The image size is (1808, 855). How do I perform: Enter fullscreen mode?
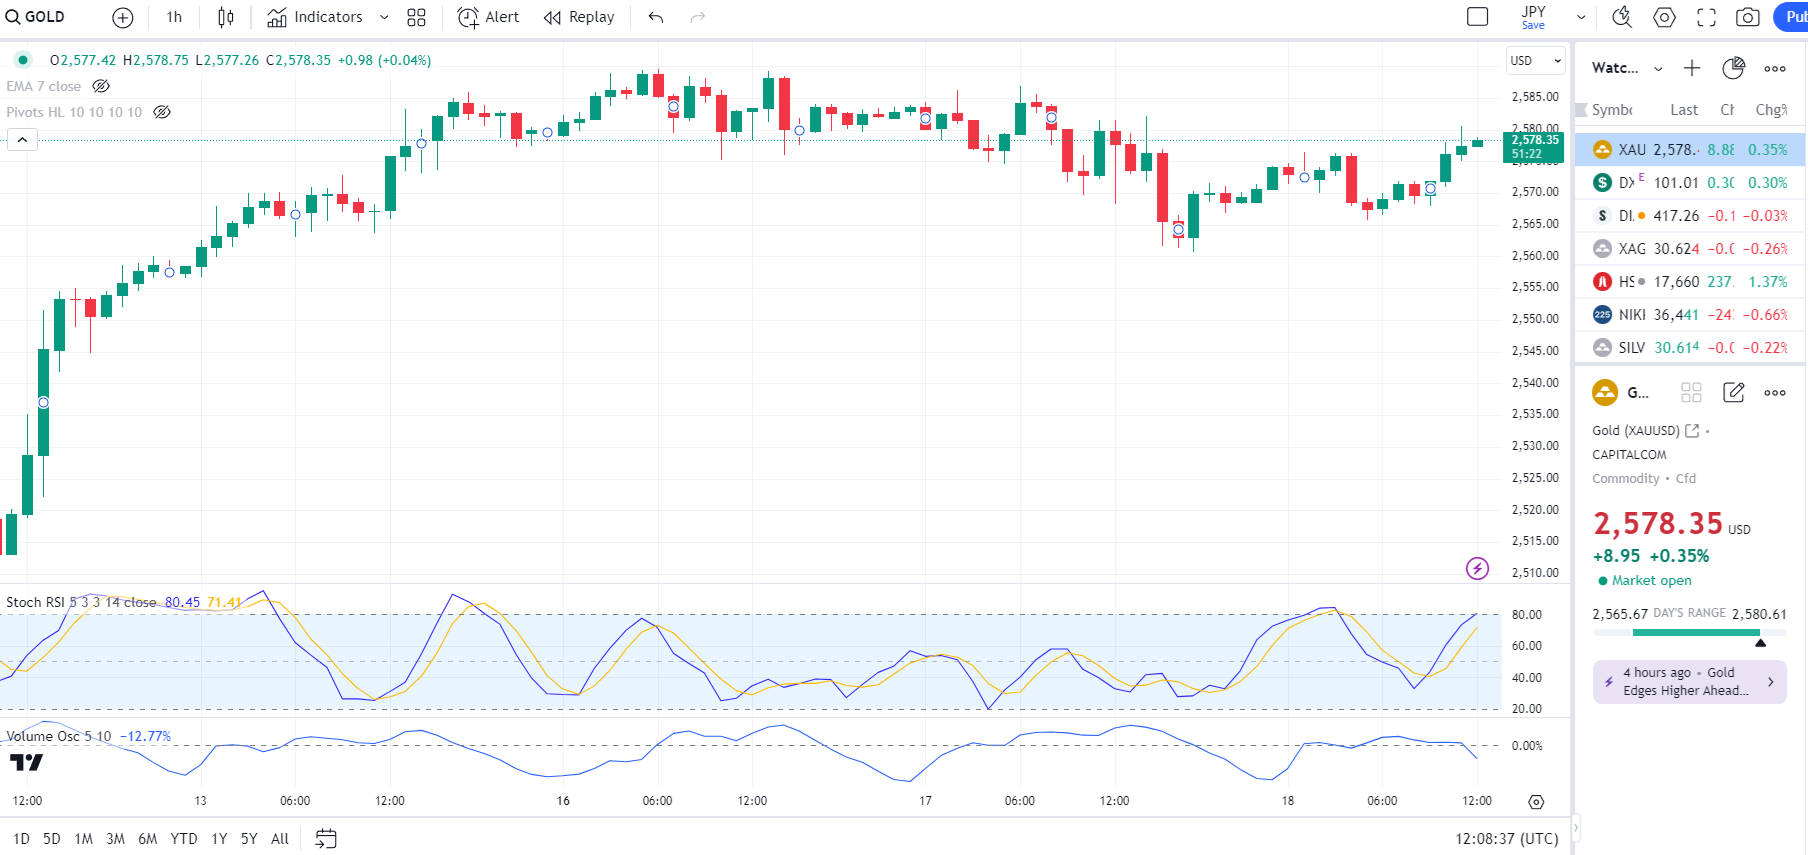pyautogui.click(x=1706, y=17)
